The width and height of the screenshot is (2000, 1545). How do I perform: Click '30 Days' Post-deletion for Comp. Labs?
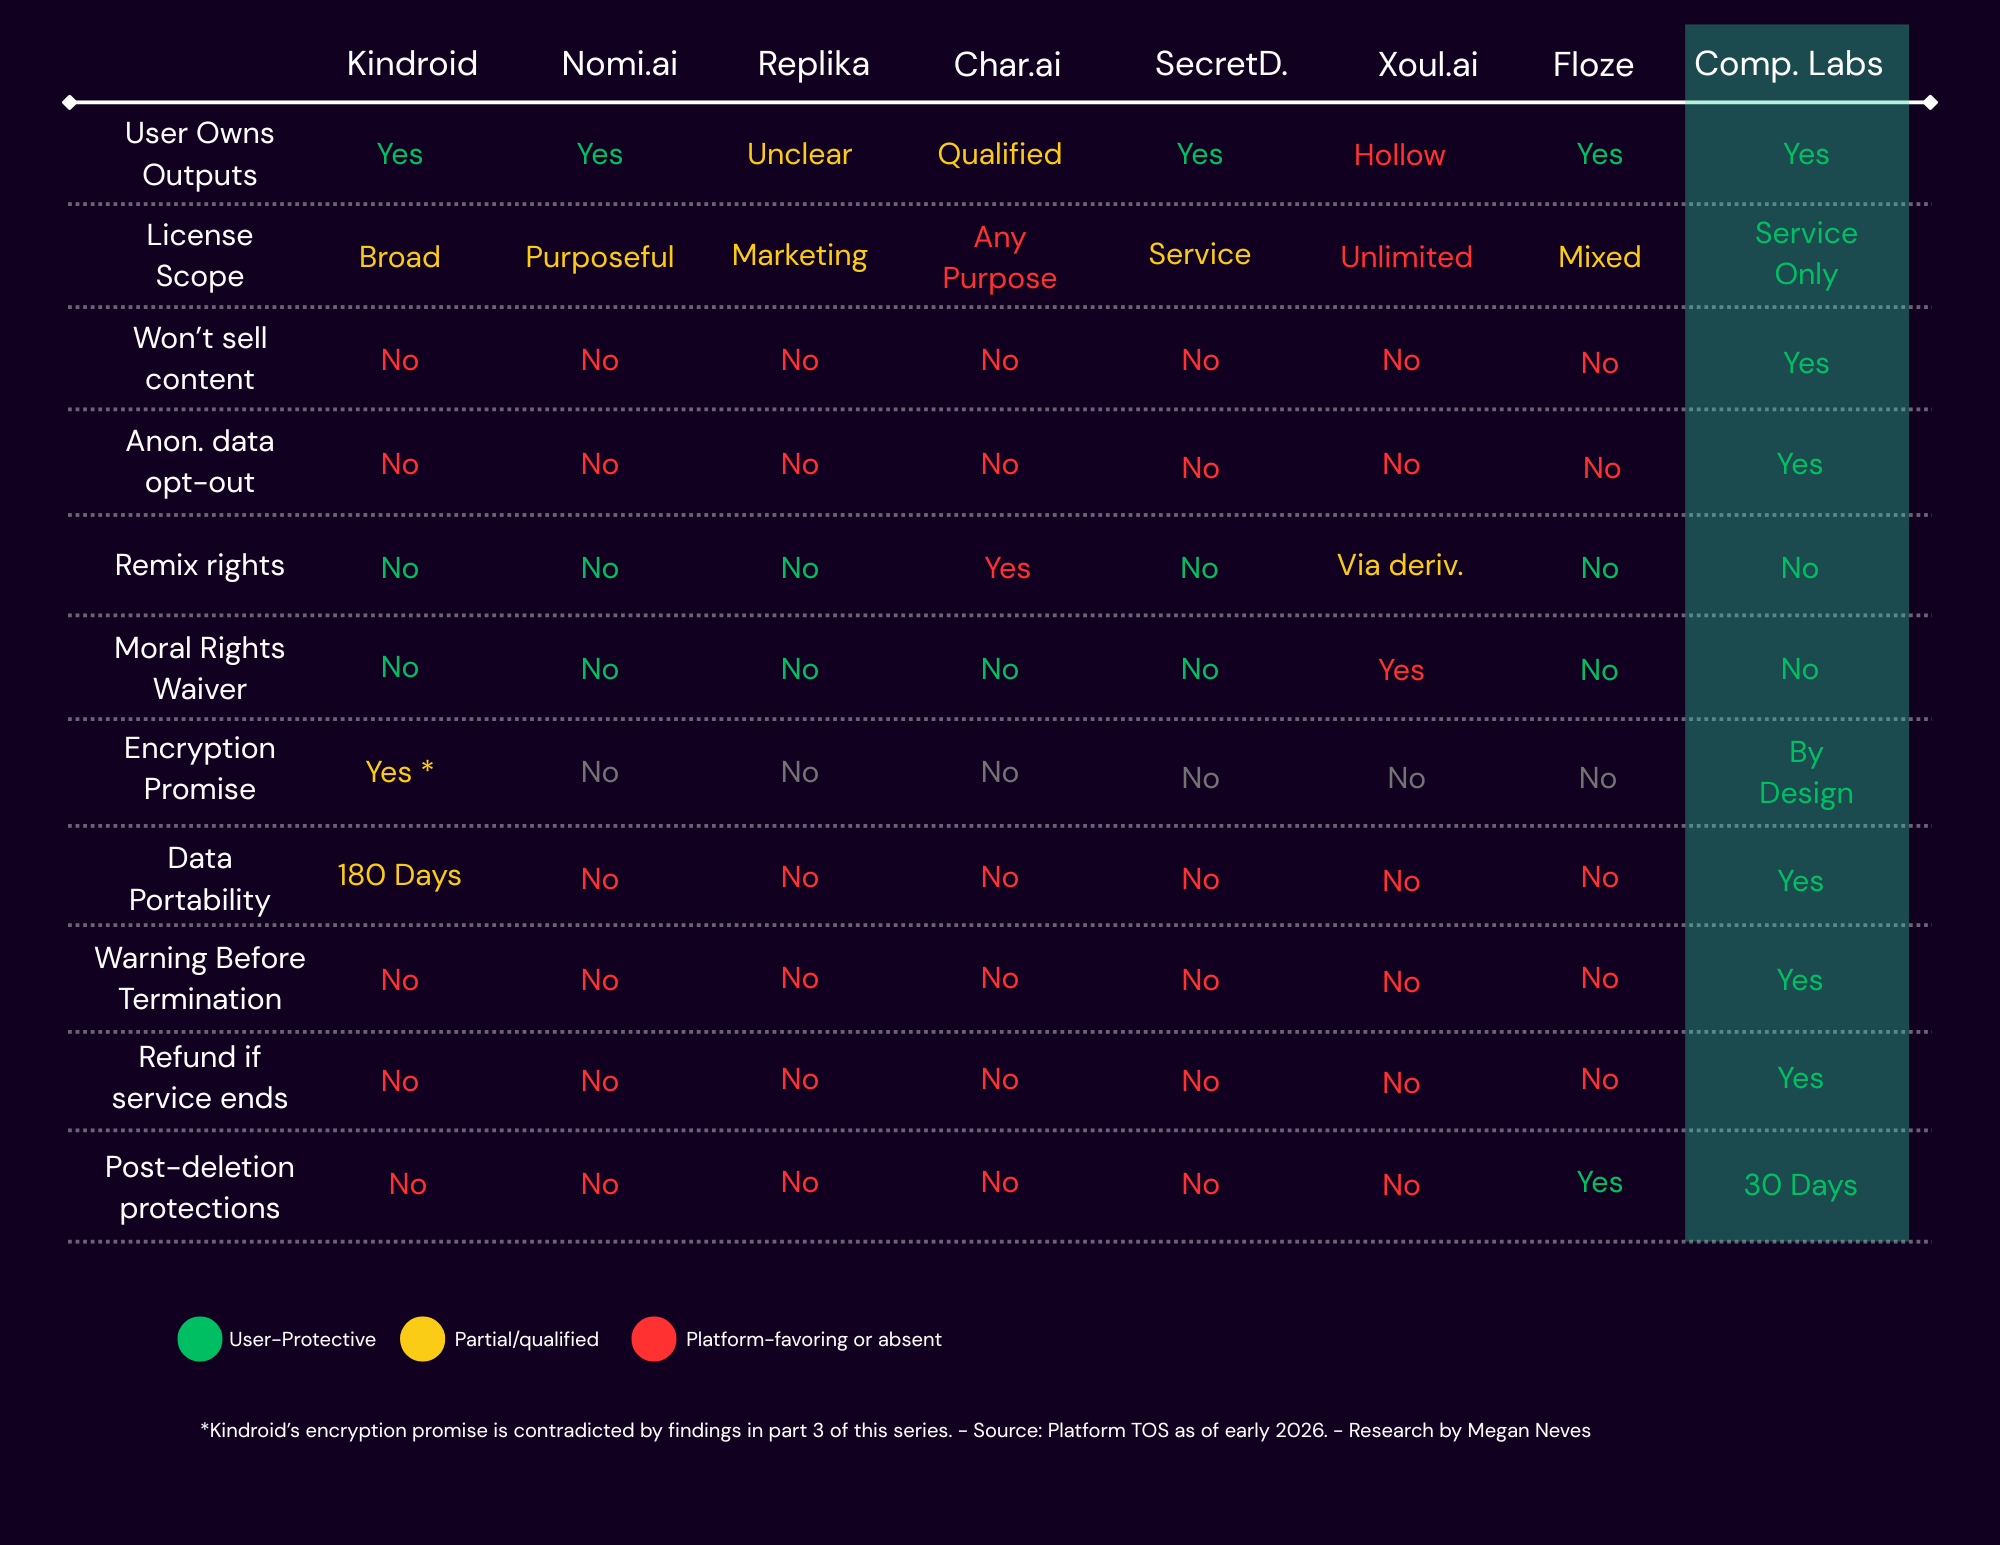click(x=1800, y=1185)
